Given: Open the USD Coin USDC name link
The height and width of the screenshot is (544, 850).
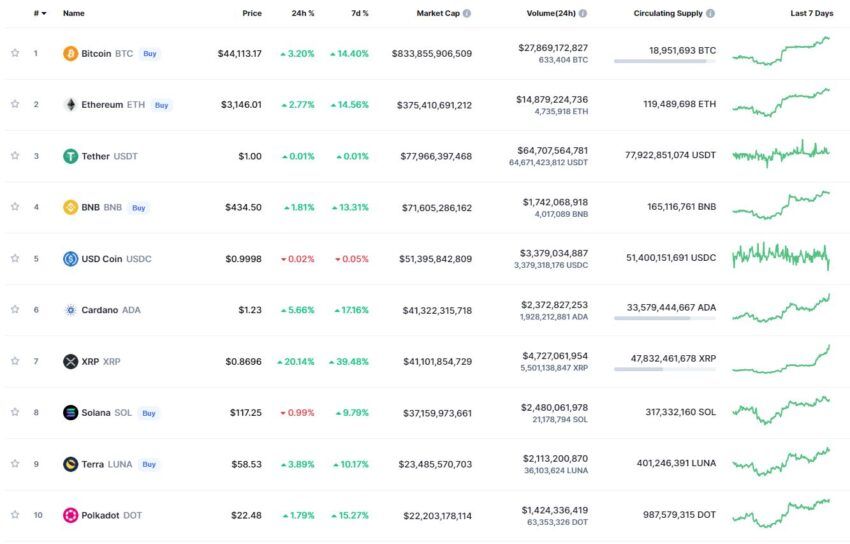Looking at the screenshot, I should click(117, 259).
